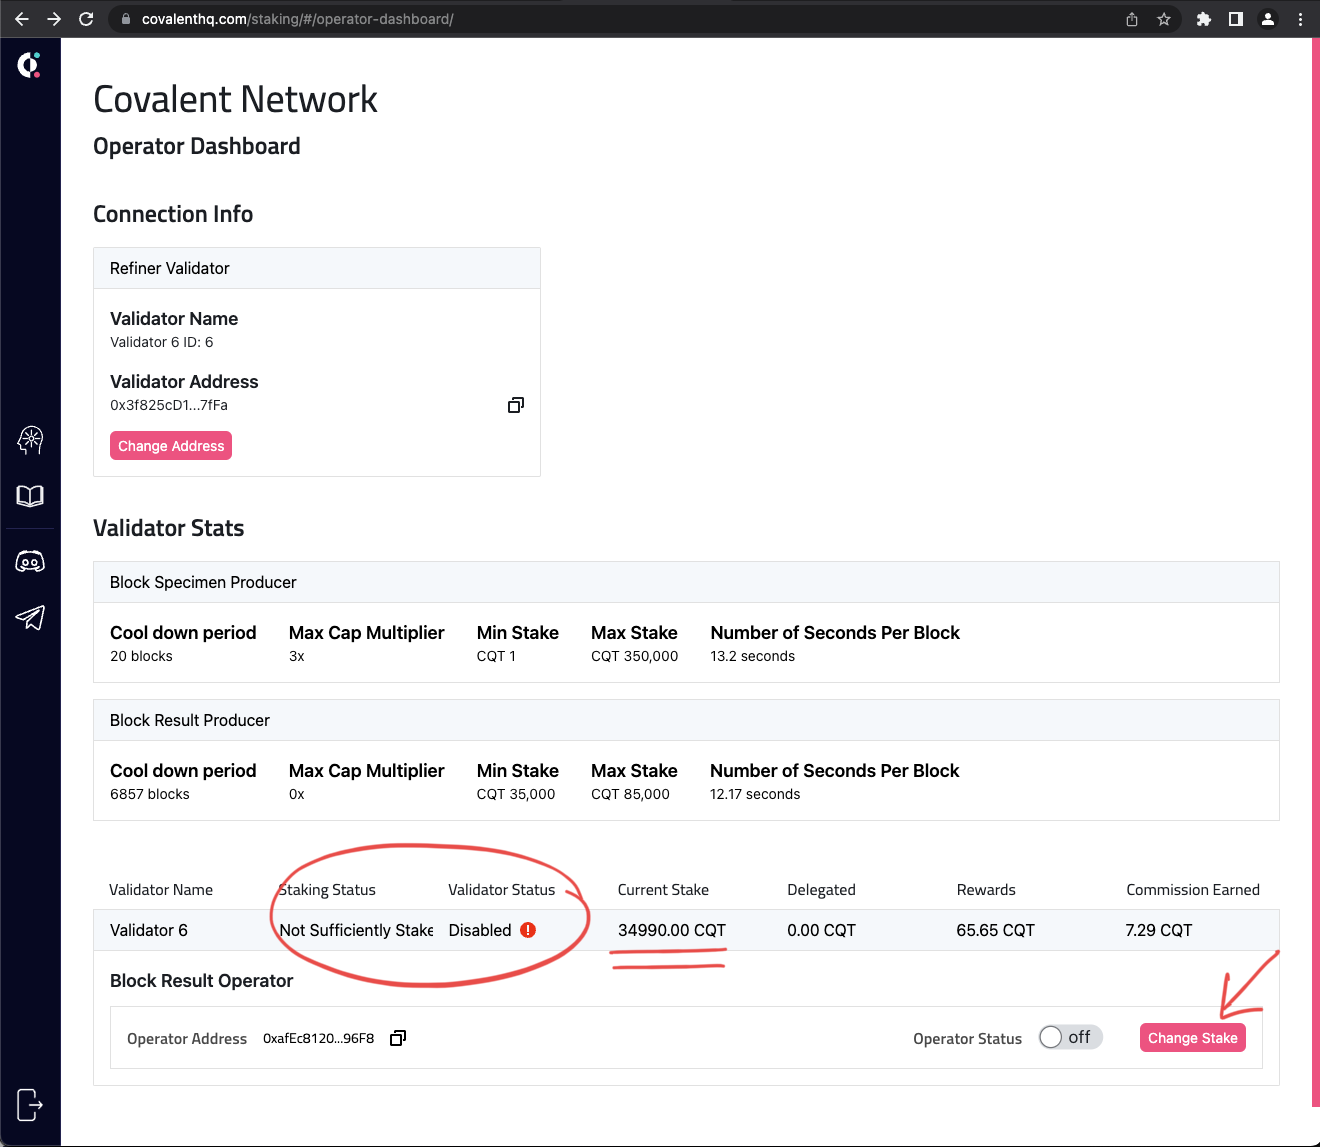Click the Change Stake button
Viewport: 1320px width, 1147px height.
tap(1192, 1038)
